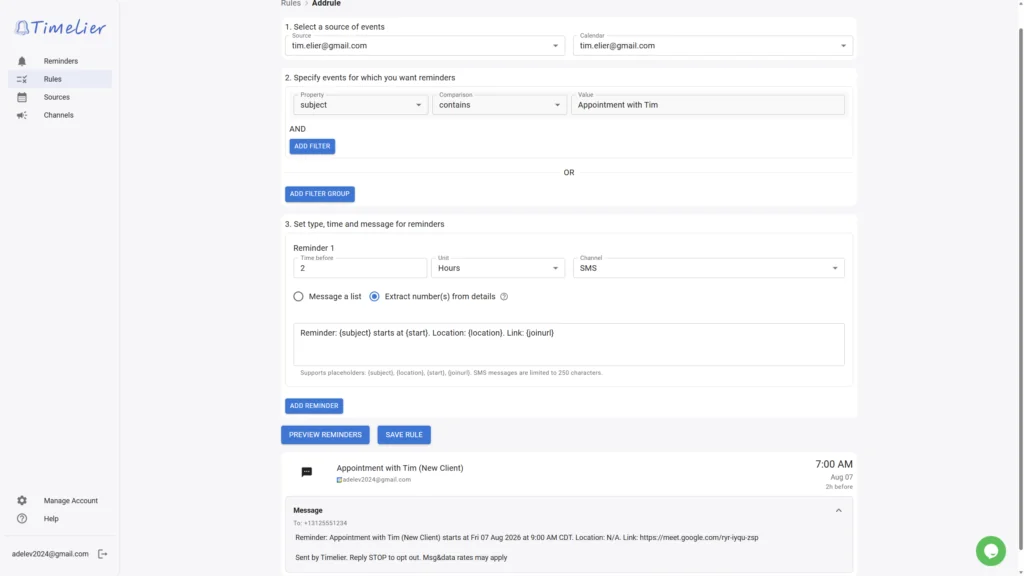The width and height of the screenshot is (1024, 576).
Task: Click the Value field containing Appointment with Tim
Action: (x=707, y=104)
